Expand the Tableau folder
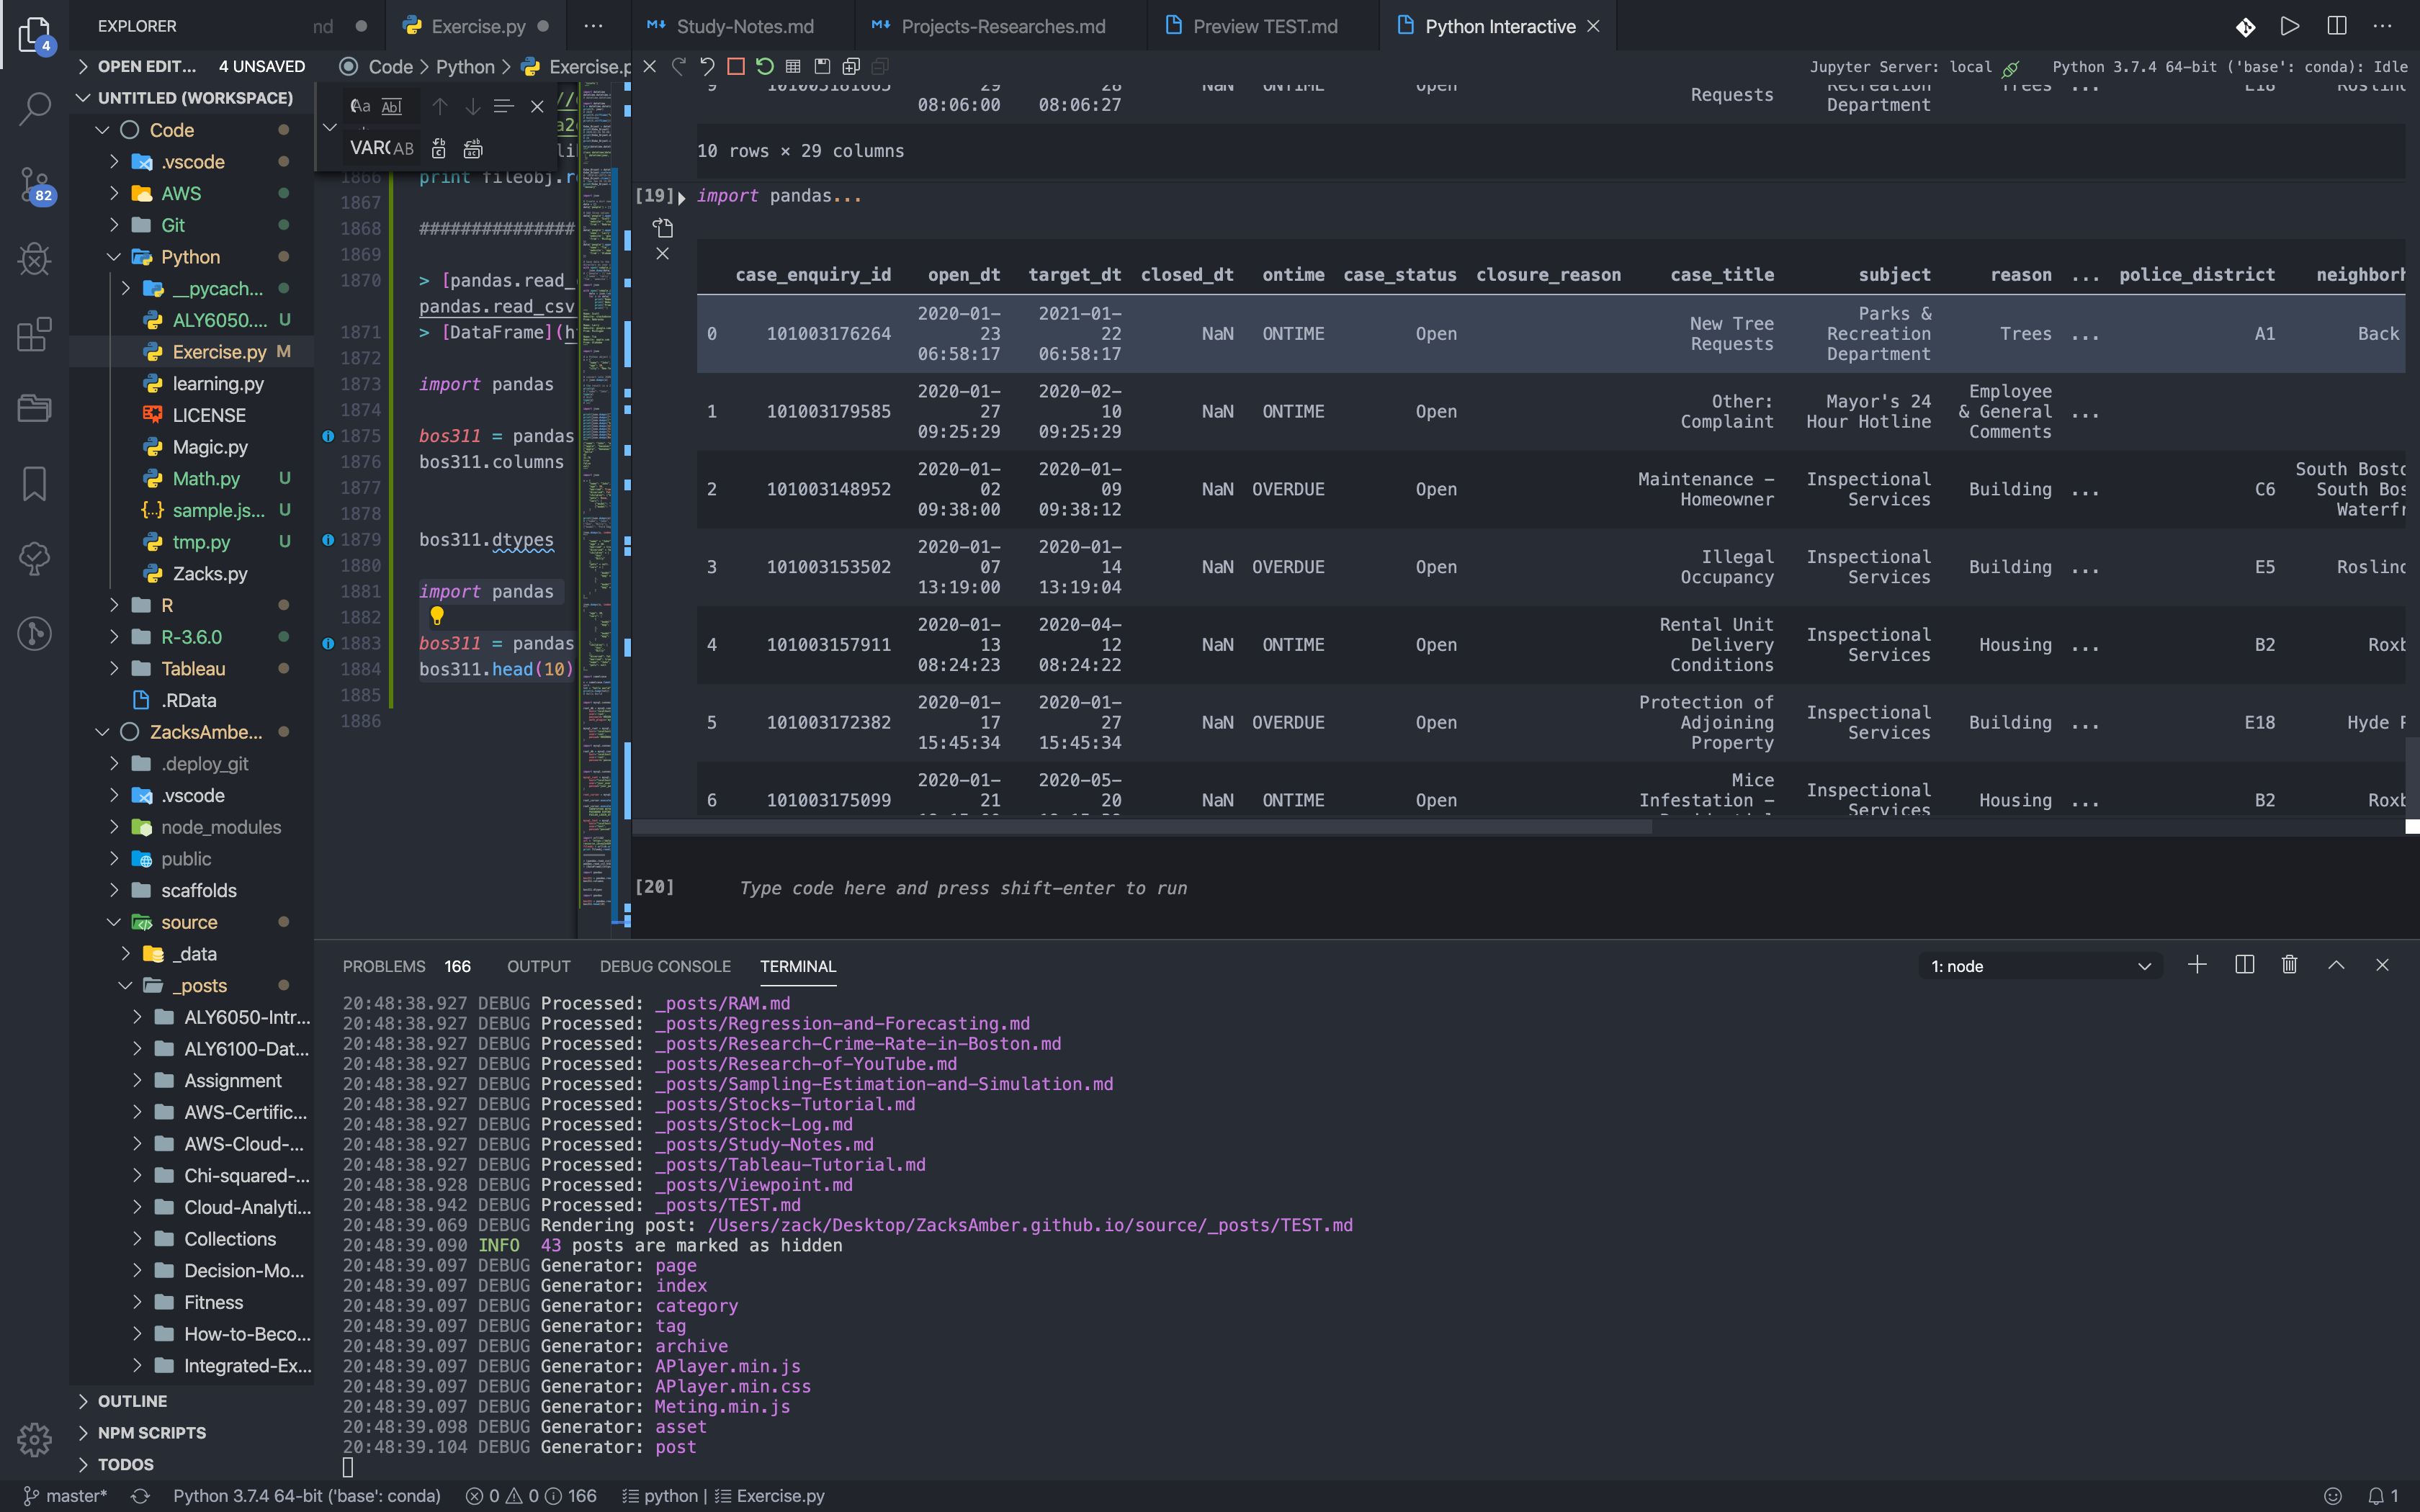The height and width of the screenshot is (1512, 2420). (x=193, y=669)
